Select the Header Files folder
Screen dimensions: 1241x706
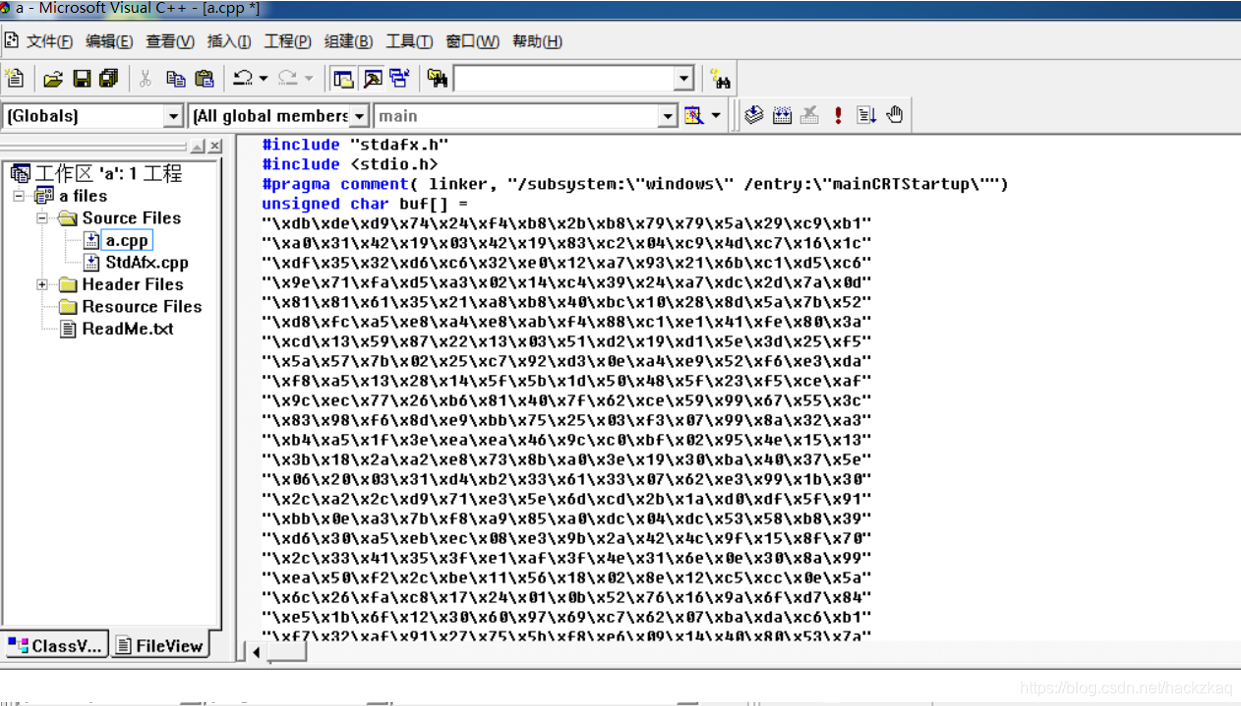[x=132, y=284]
